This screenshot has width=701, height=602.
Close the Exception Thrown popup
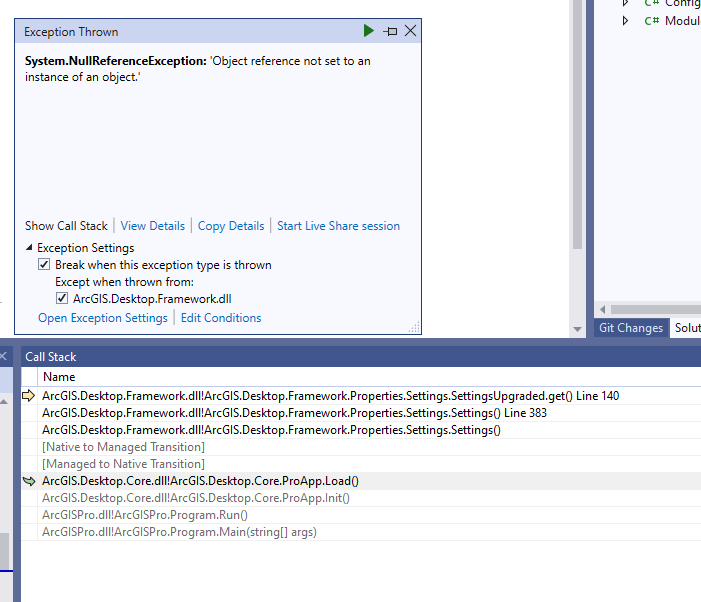pos(410,31)
